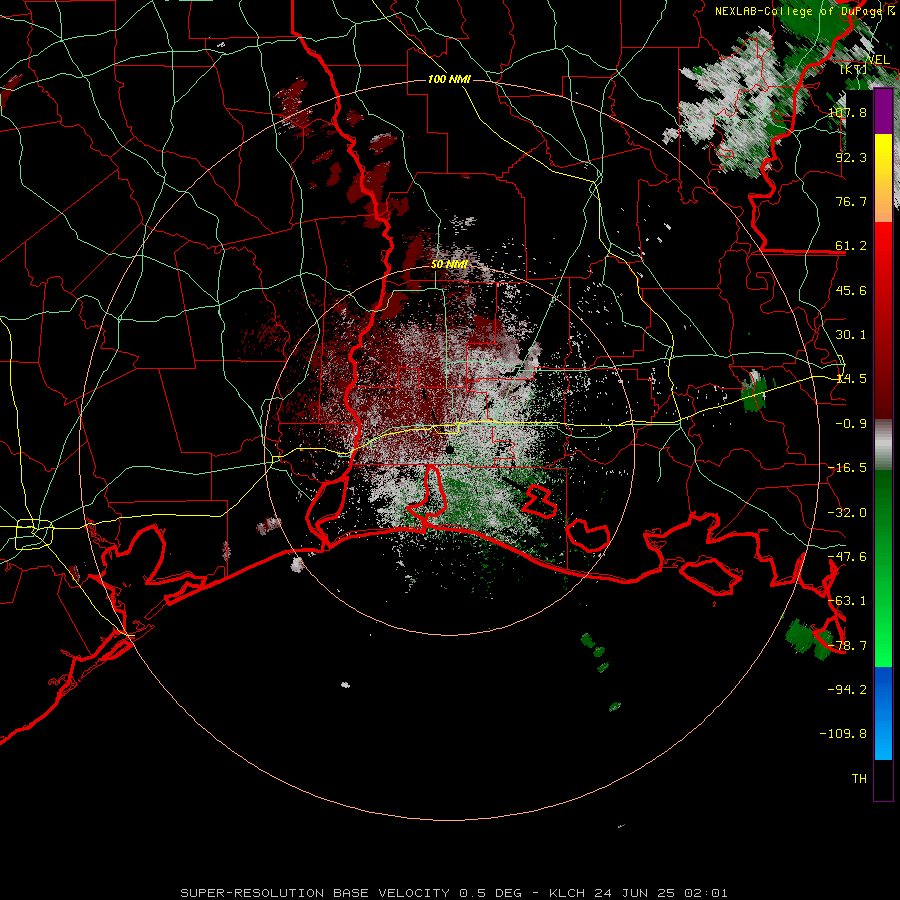Click the 50 NMI range ring label
This screenshot has width=900, height=900.
pyautogui.click(x=449, y=264)
